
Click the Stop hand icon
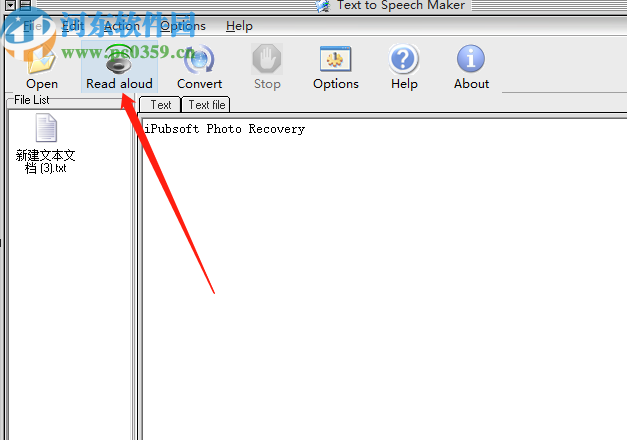coord(267,59)
